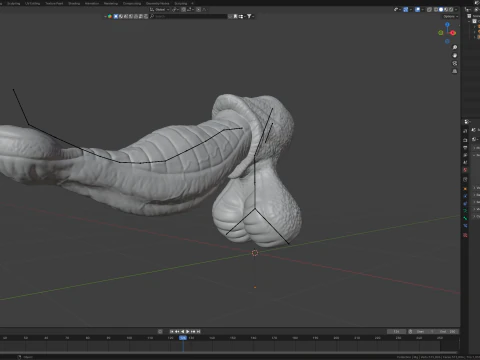
Task: Play the animation in reverse
Action: (x=183, y=331)
